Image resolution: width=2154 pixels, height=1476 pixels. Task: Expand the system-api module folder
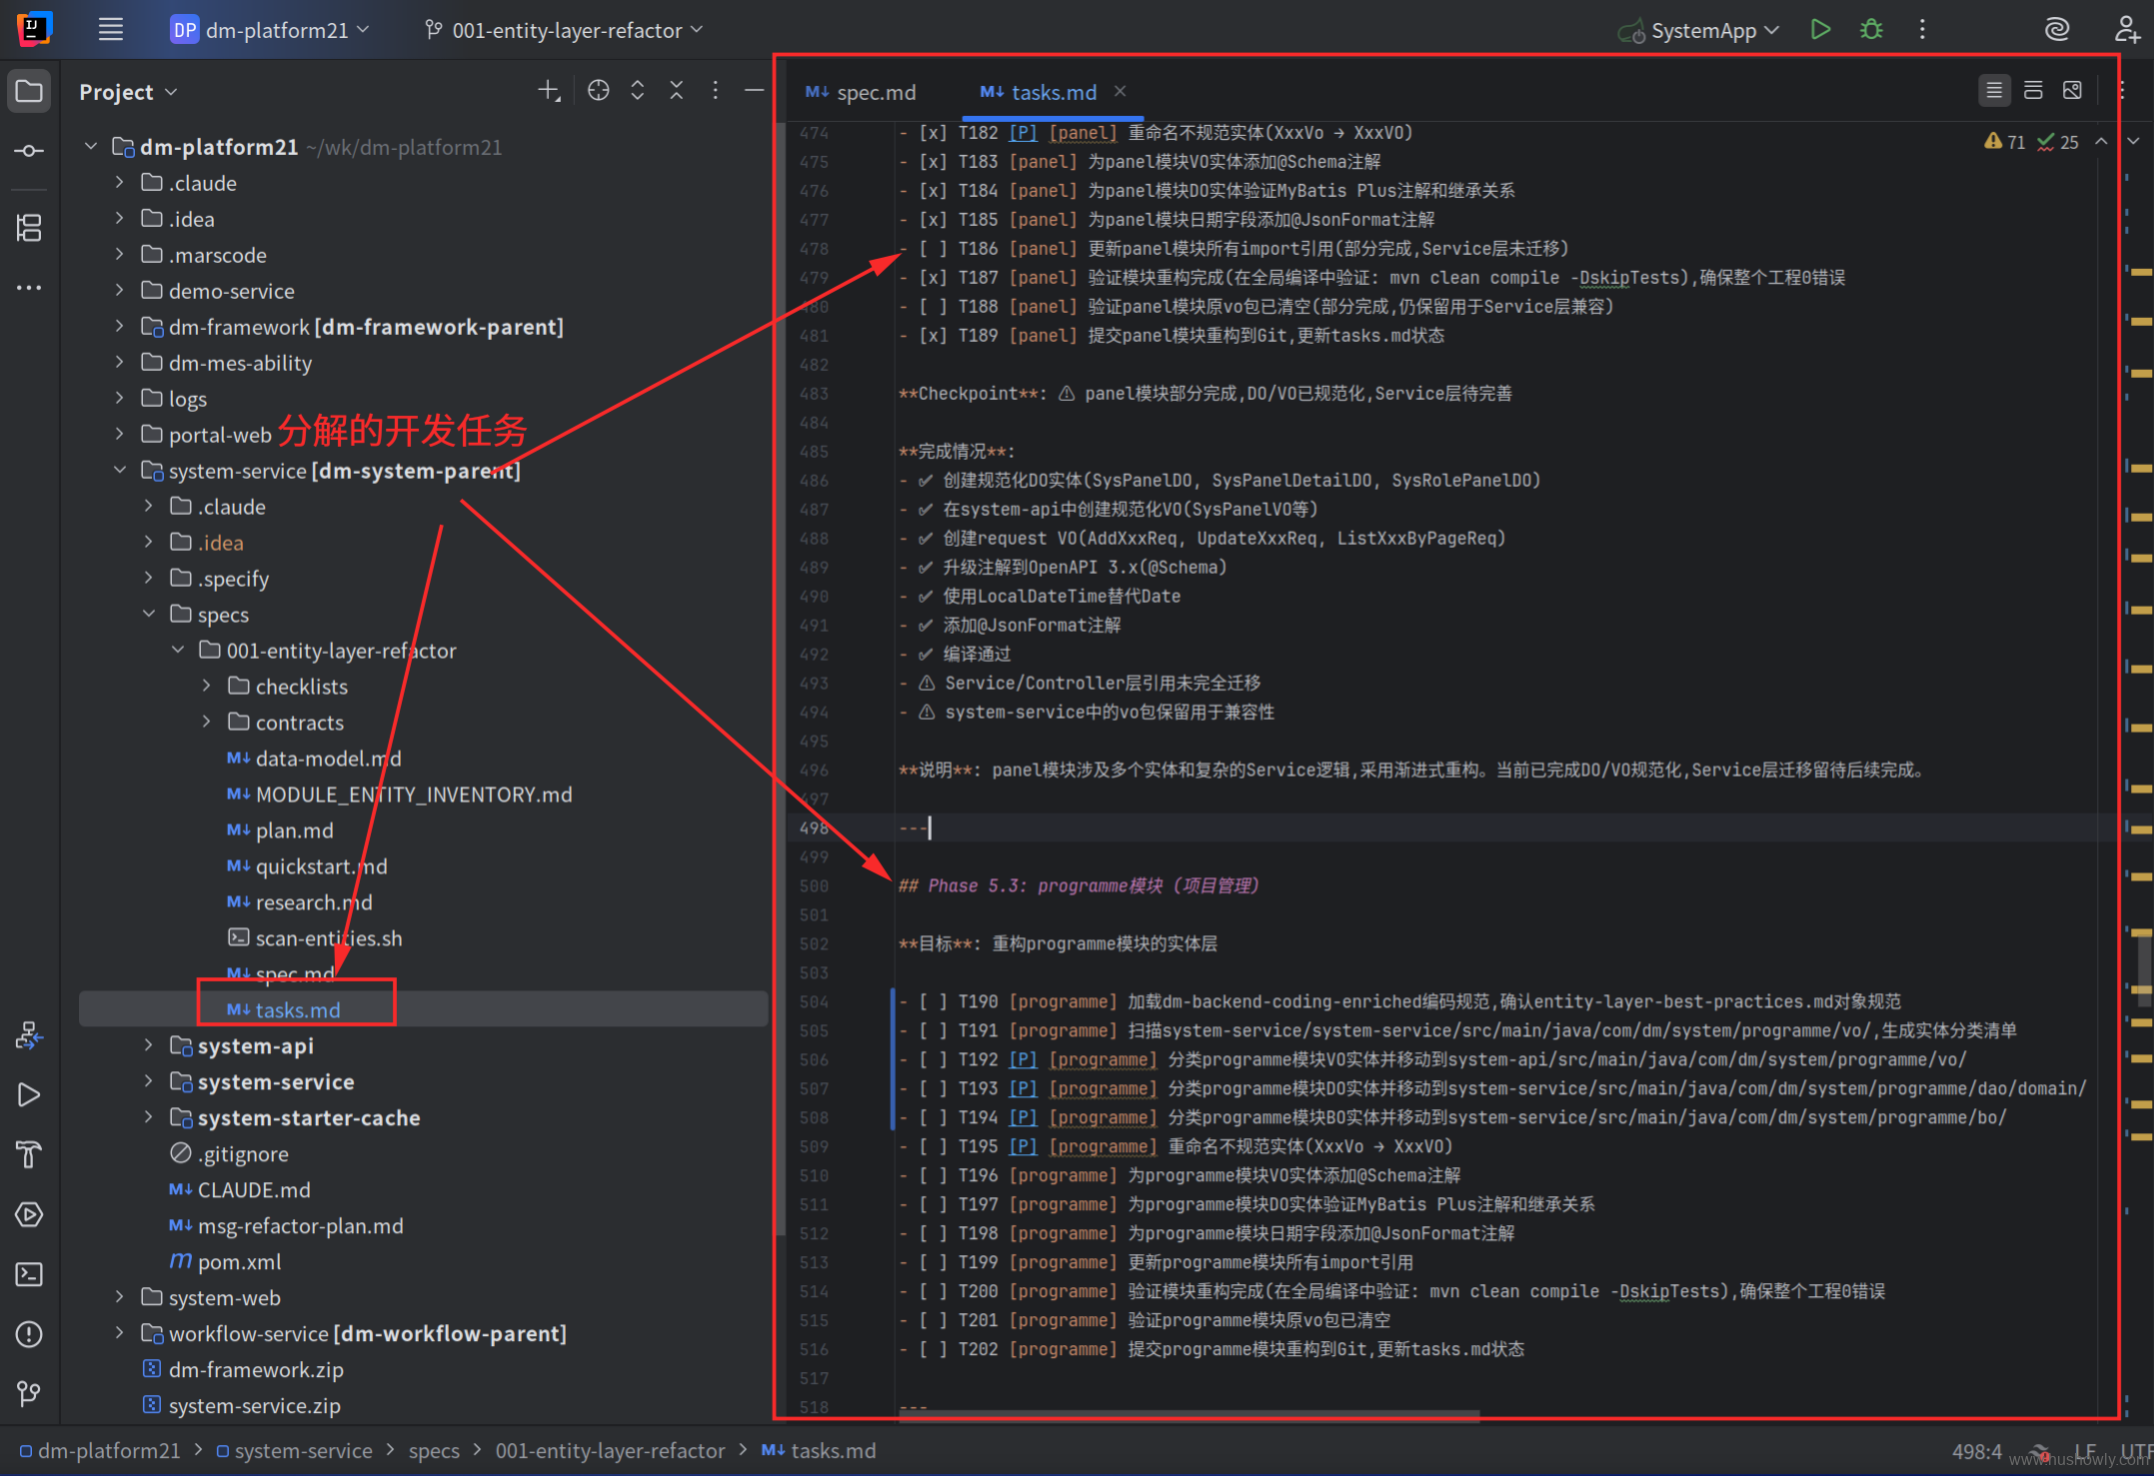[148, 1046]
